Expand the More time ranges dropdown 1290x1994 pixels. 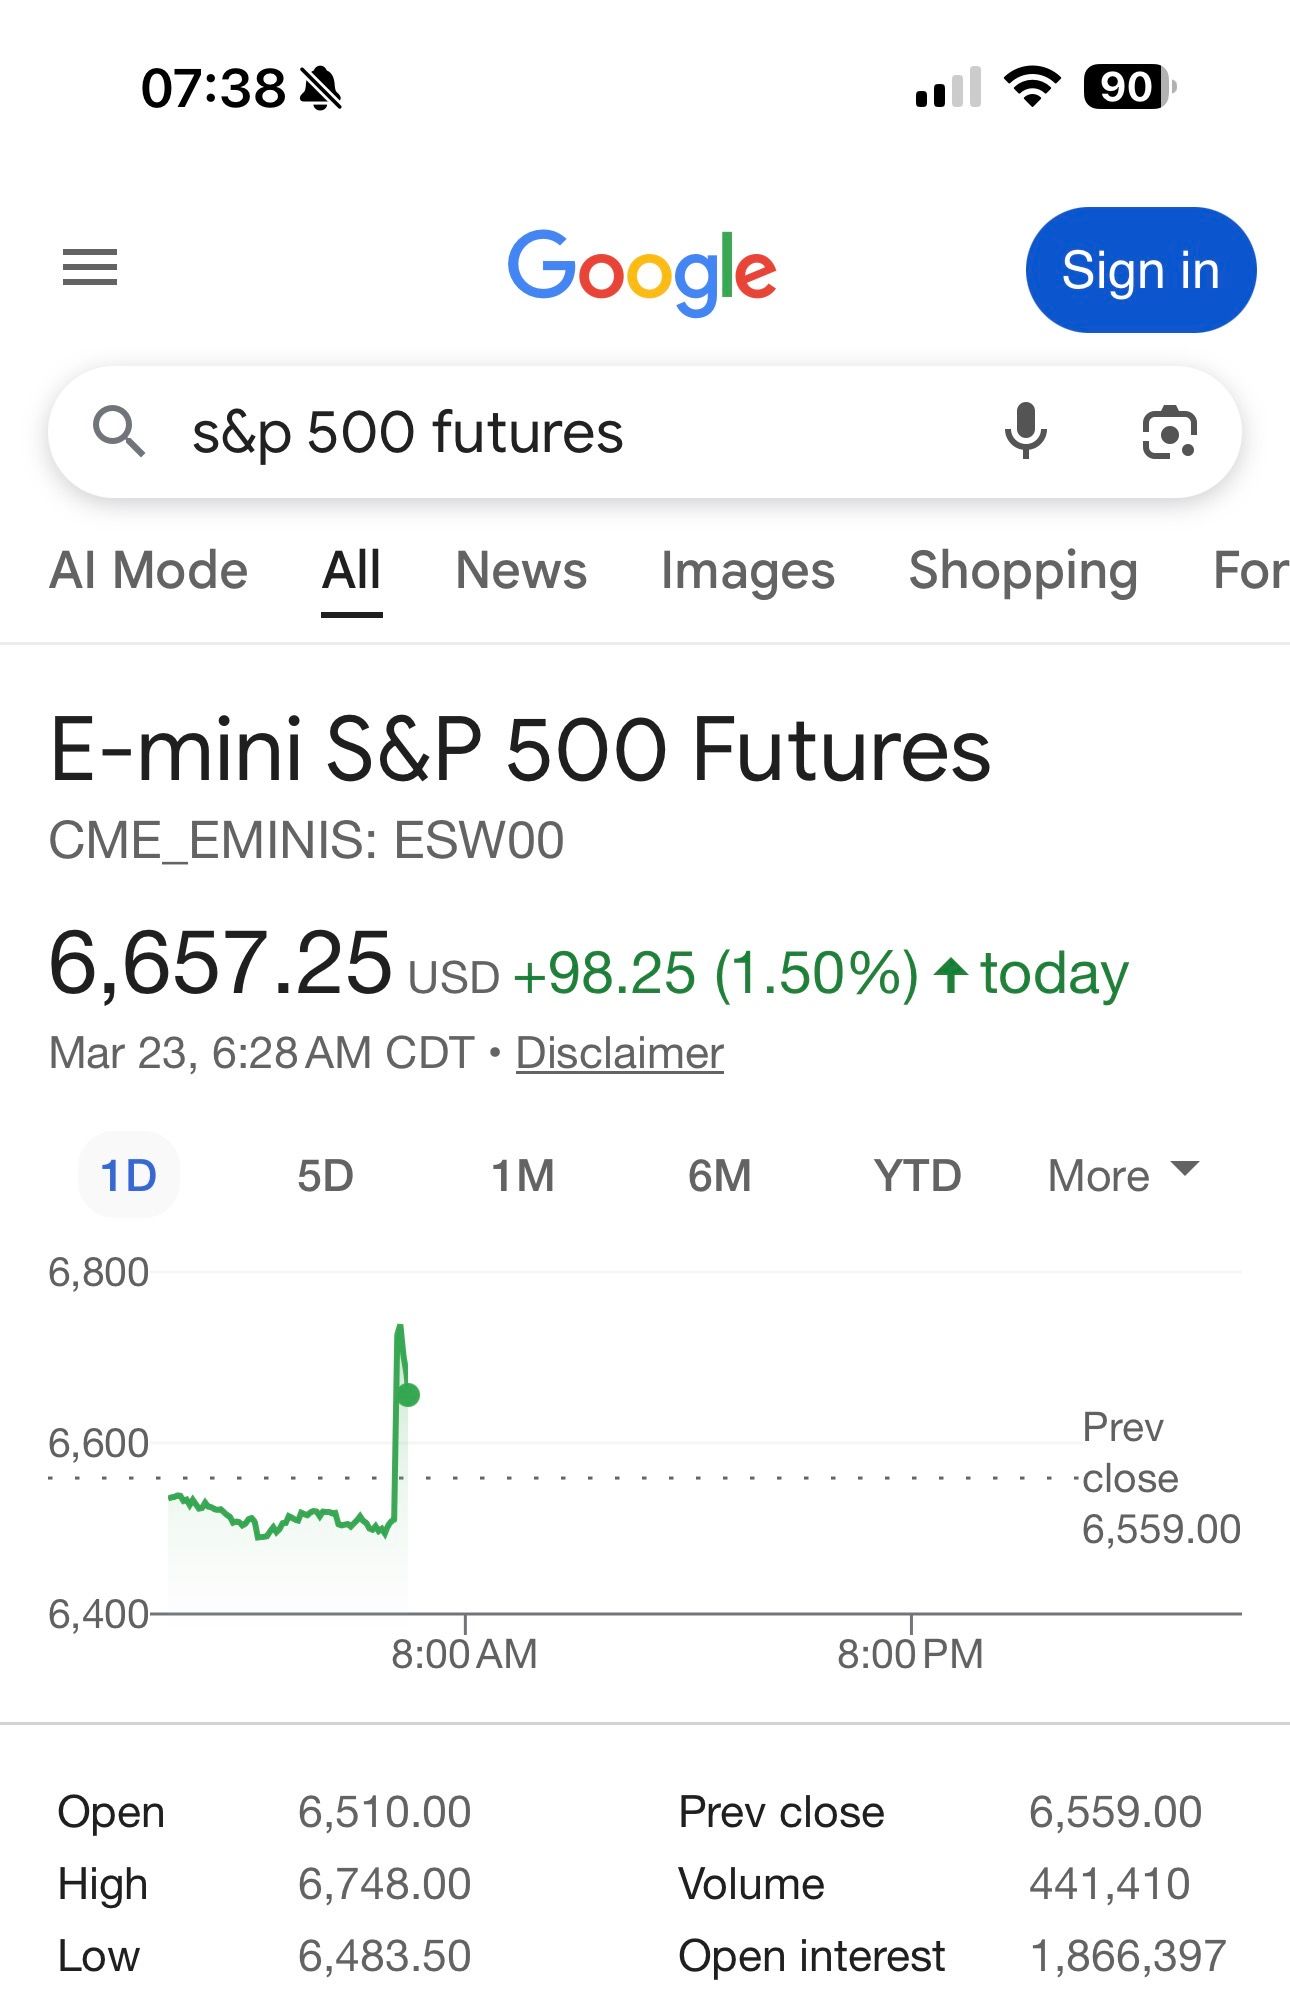[x=1122, y=1175]
